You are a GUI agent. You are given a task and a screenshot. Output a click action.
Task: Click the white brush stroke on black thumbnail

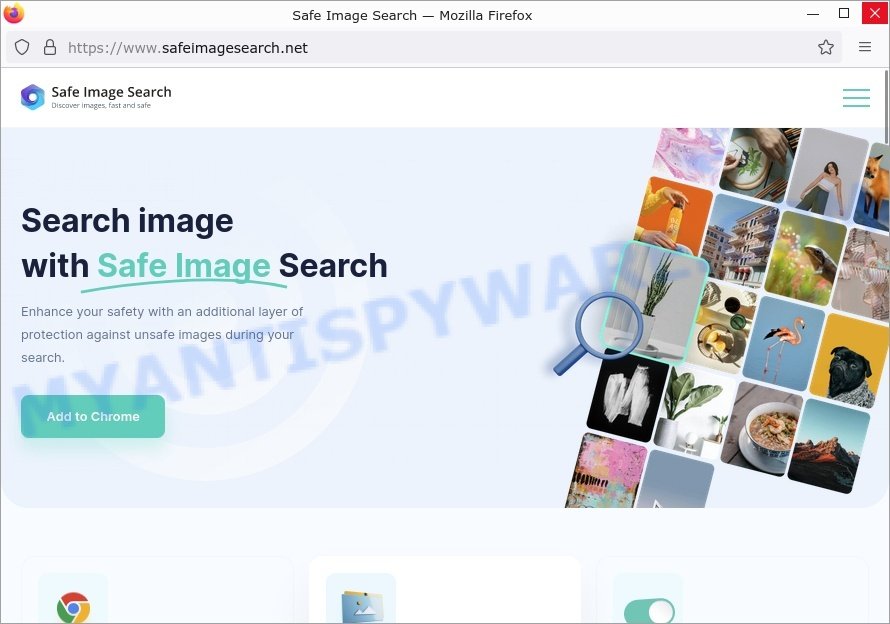[x=629, y=395]
